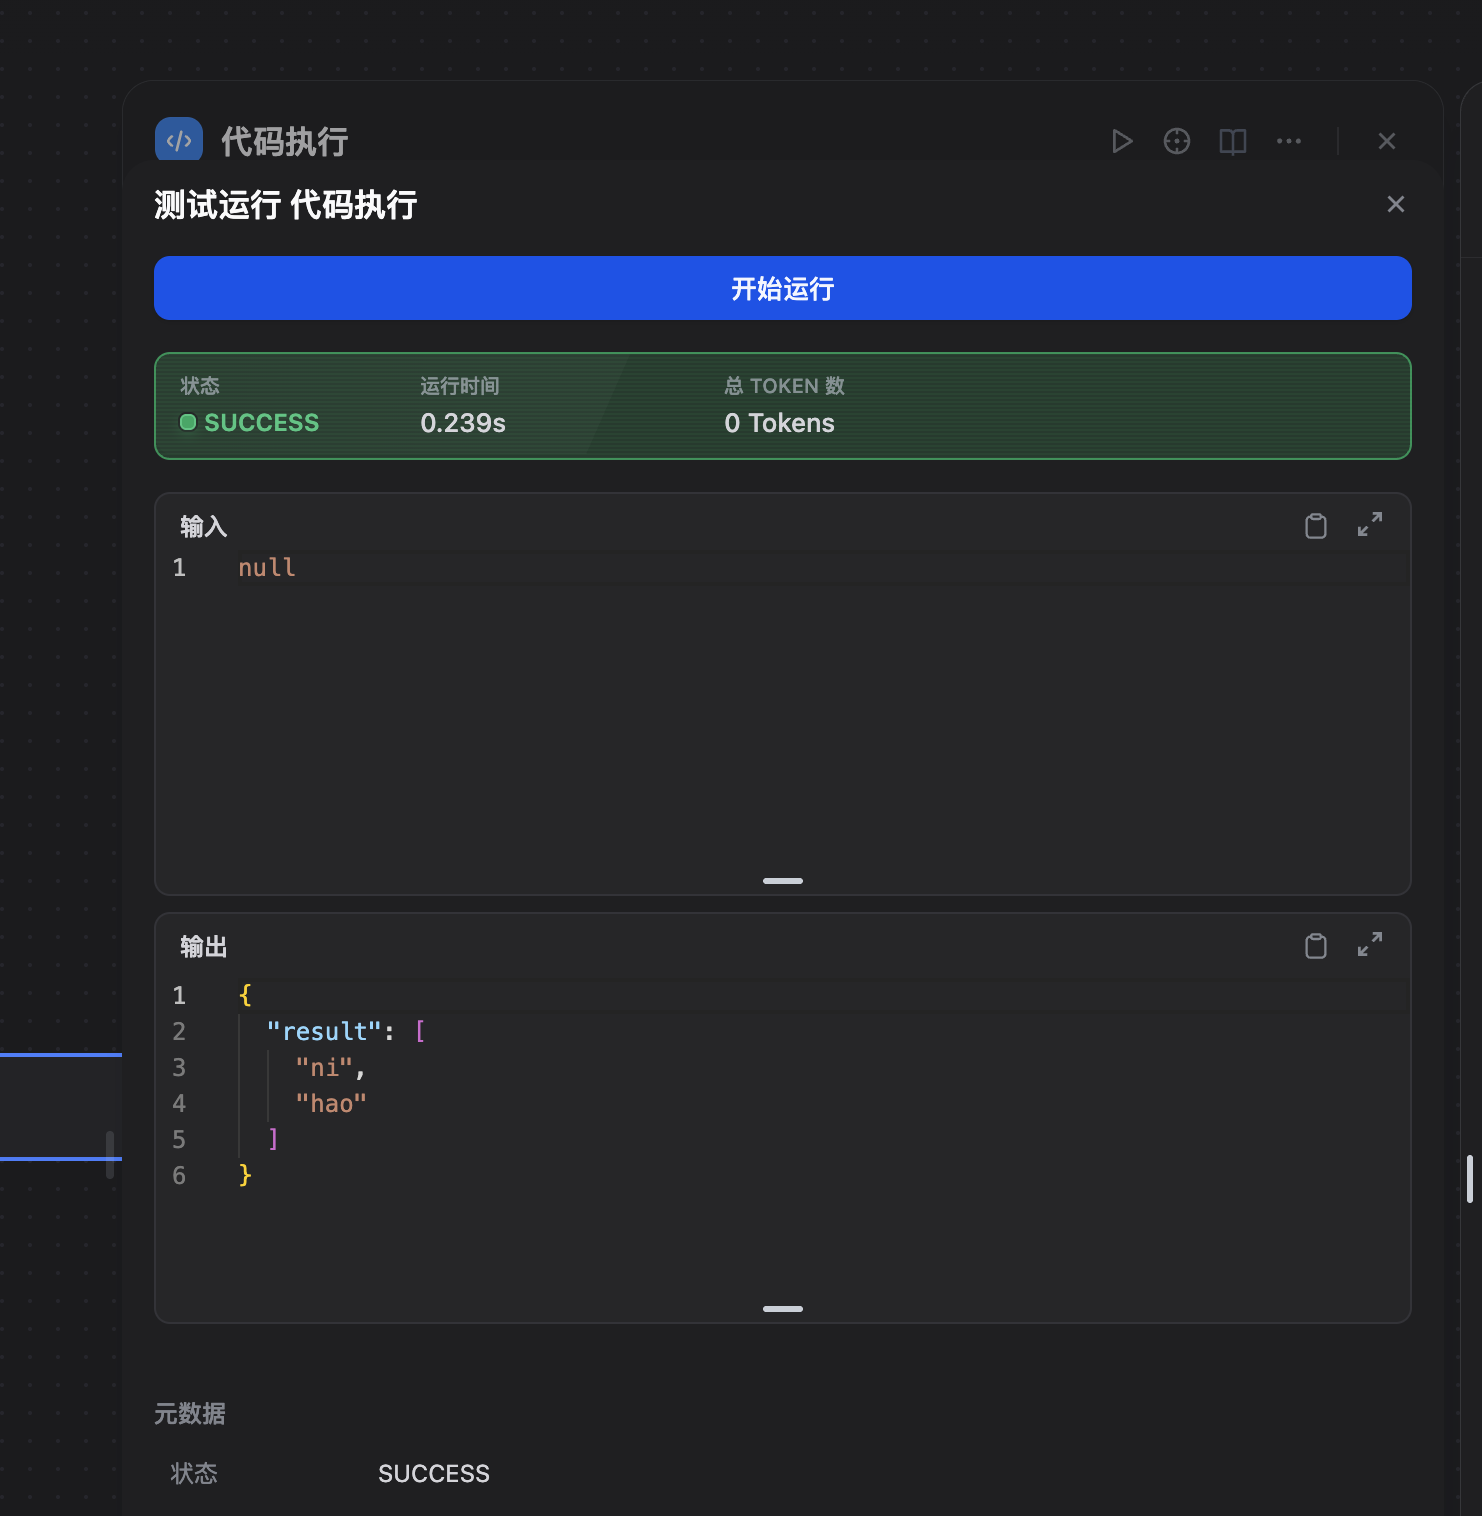
Task: Run the node using the play icon
Action: (x=1122, y=141)
